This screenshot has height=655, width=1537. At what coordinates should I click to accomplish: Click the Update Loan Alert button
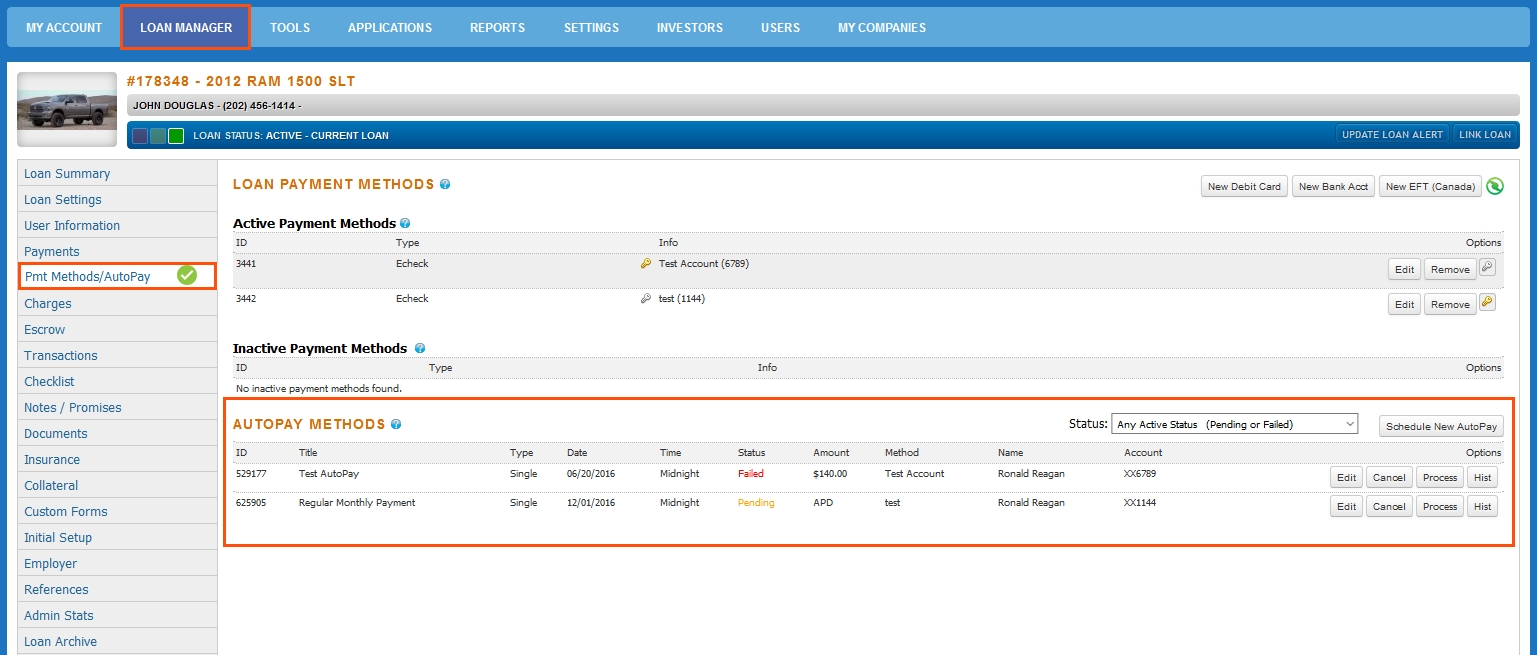click(1393, 135)
